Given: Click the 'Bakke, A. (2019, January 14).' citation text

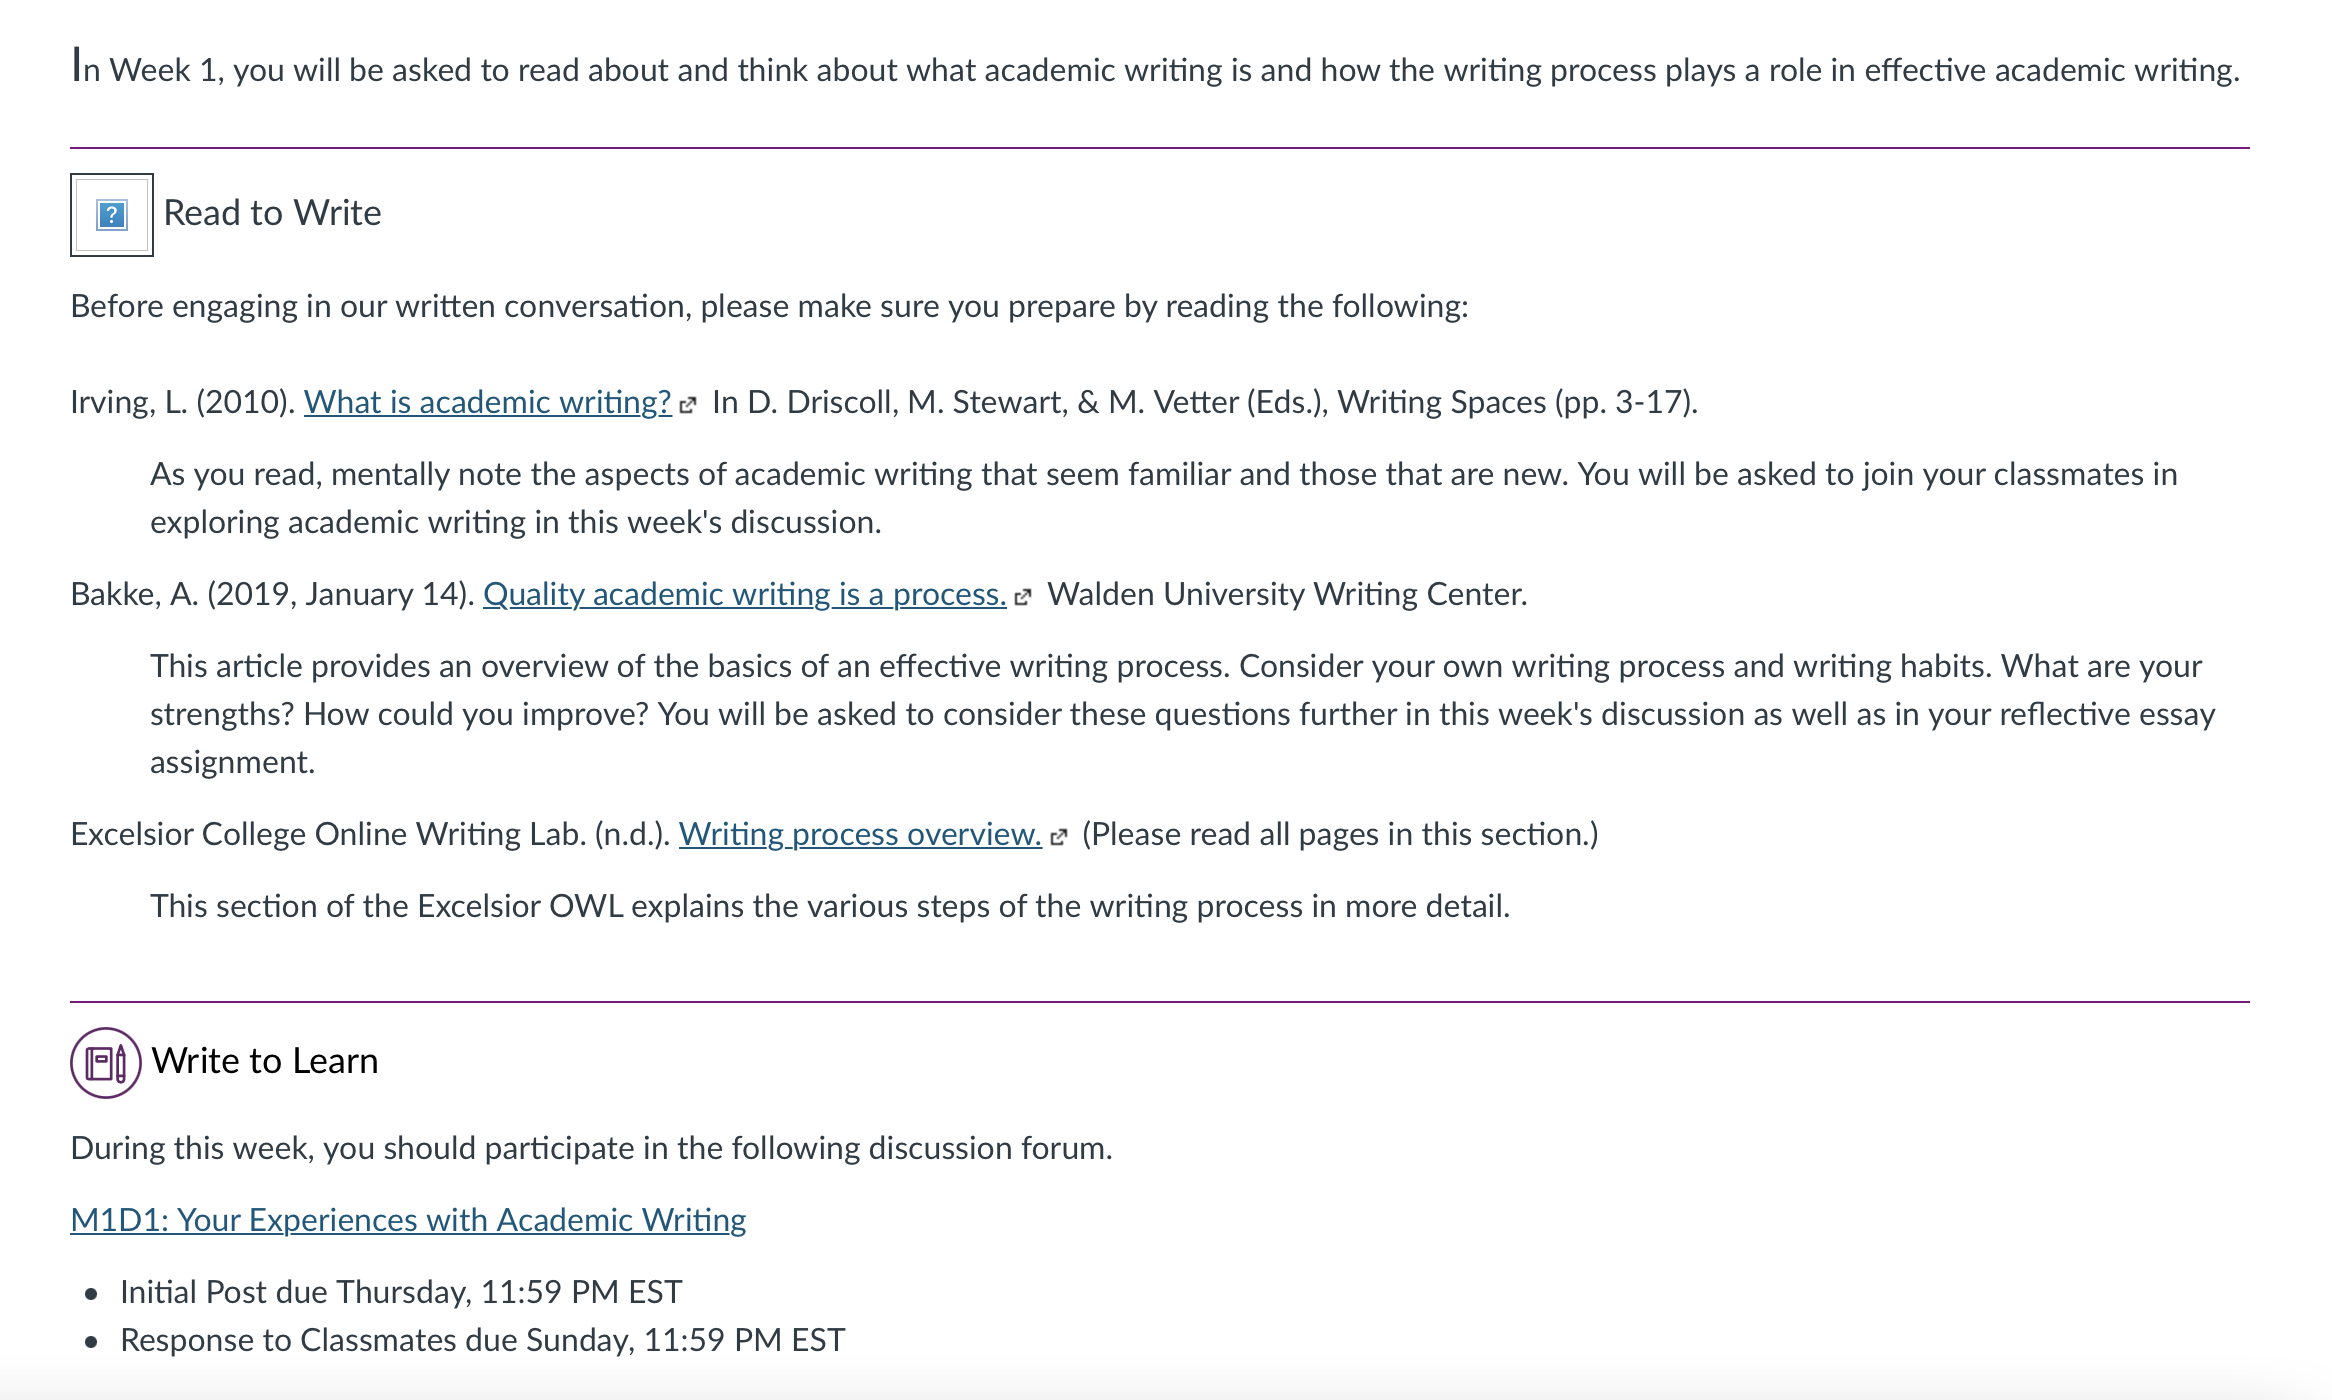Looking at the screenshot, I should [x=272, y=594].
